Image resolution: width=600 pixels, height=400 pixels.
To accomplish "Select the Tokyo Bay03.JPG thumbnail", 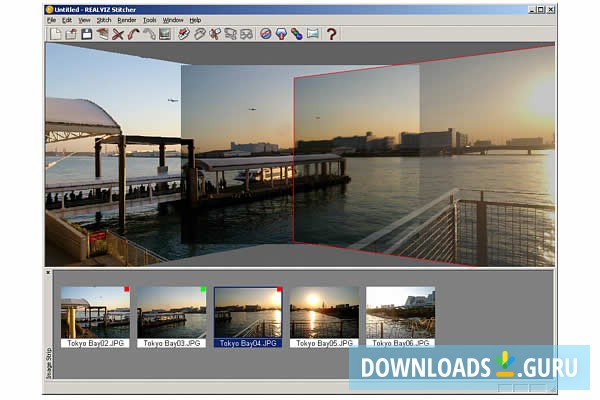I will click(171, 312).
